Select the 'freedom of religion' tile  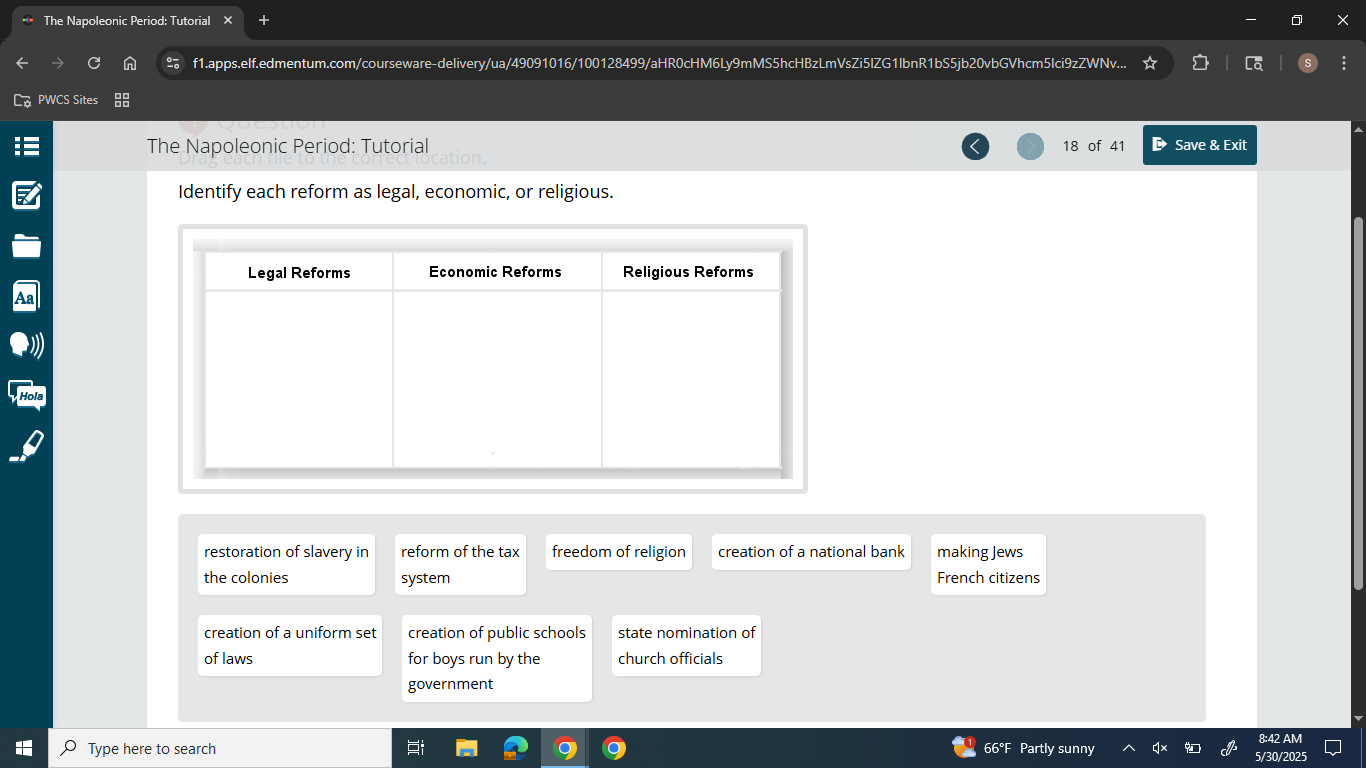coord(619,552)
